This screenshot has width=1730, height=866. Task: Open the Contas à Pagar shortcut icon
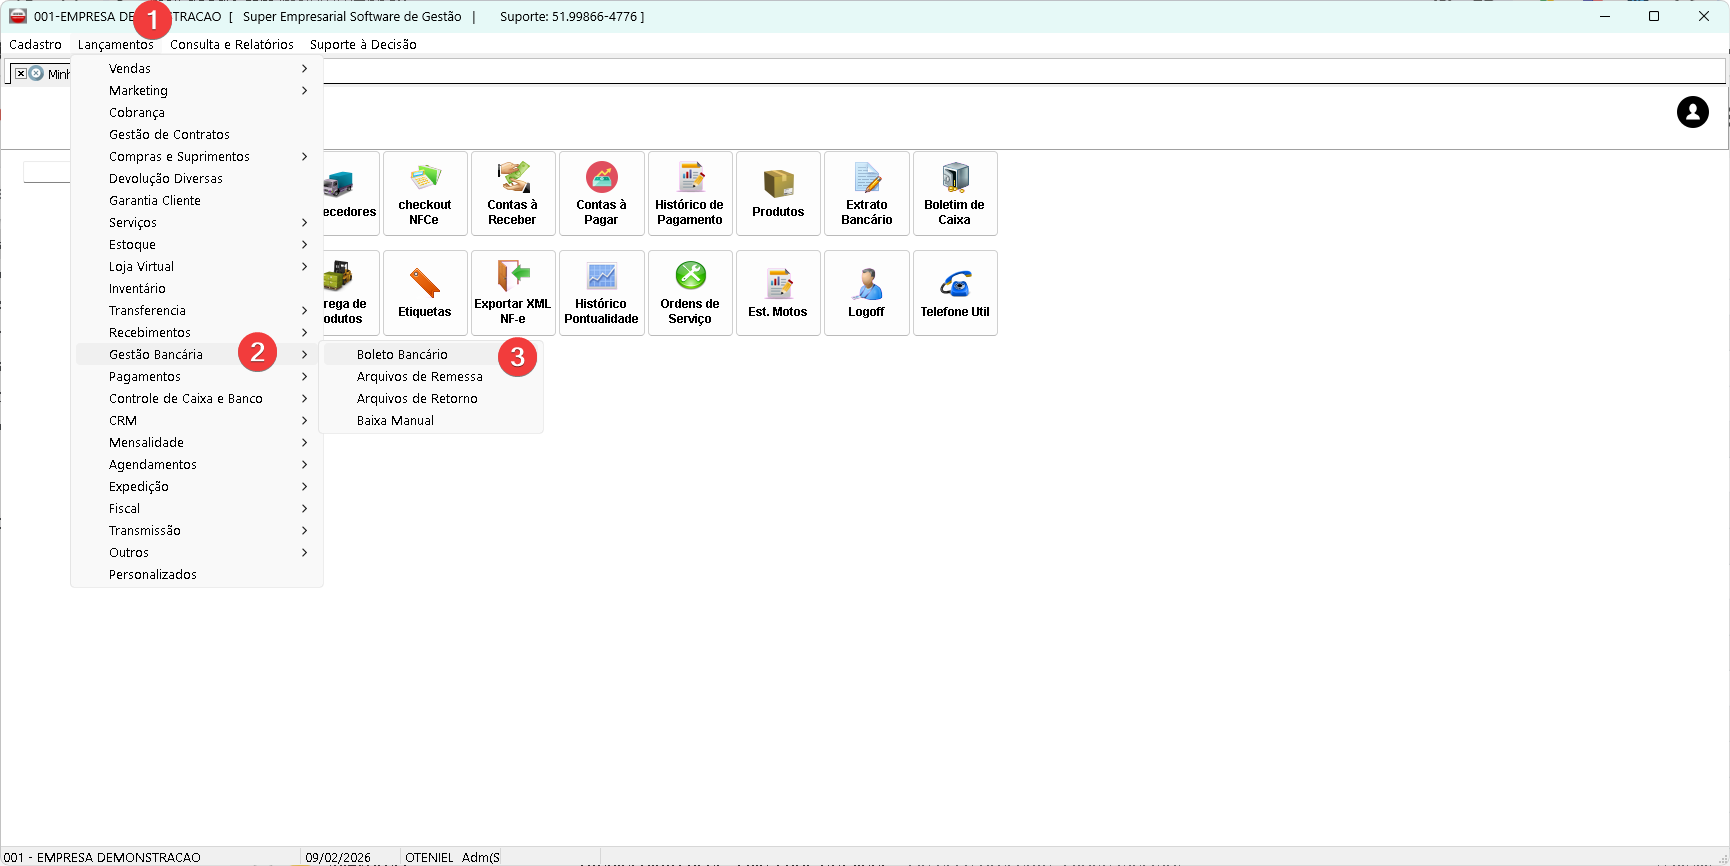coord(601,193)
